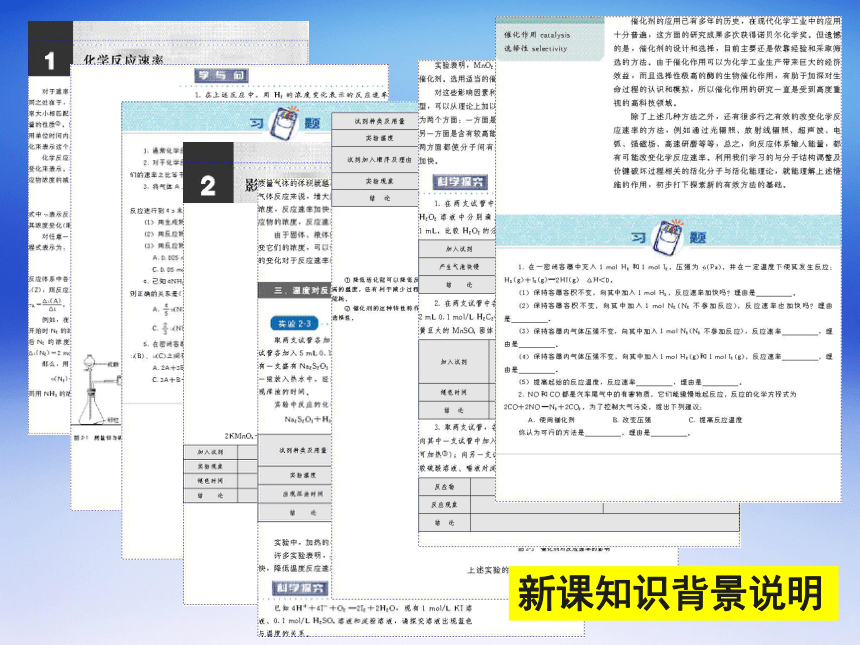
Task: Click the 选择性 selectivity term
Action: (x=535, y=48)
